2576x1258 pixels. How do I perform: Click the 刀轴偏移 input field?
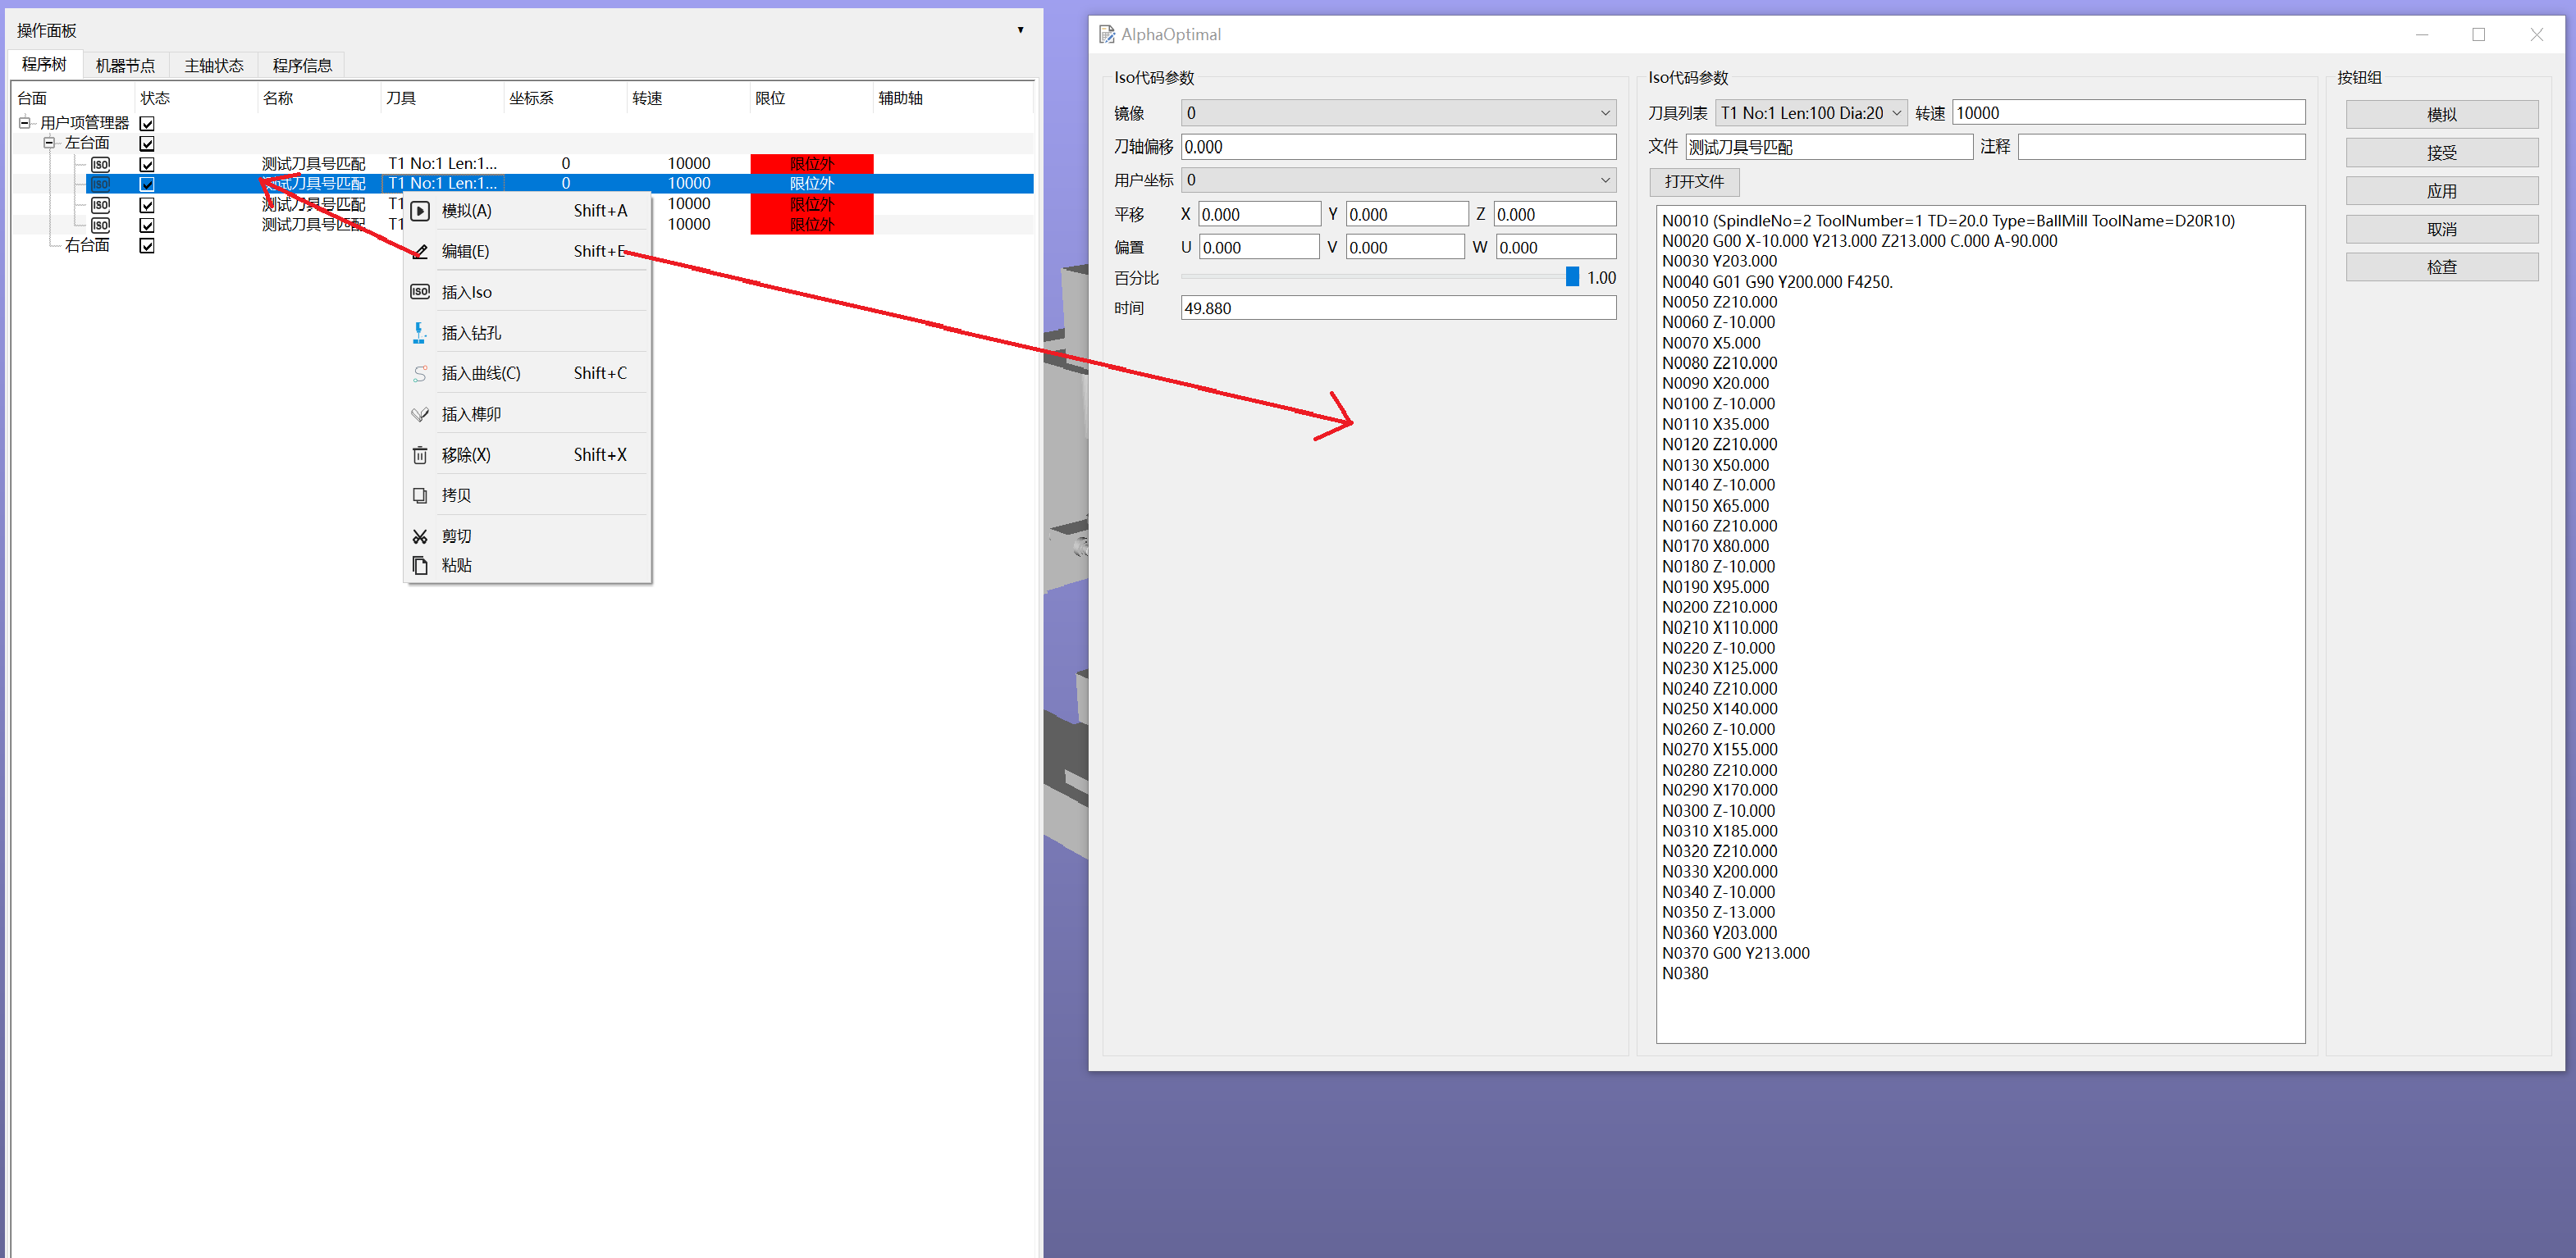click(x=1397, y=147)
